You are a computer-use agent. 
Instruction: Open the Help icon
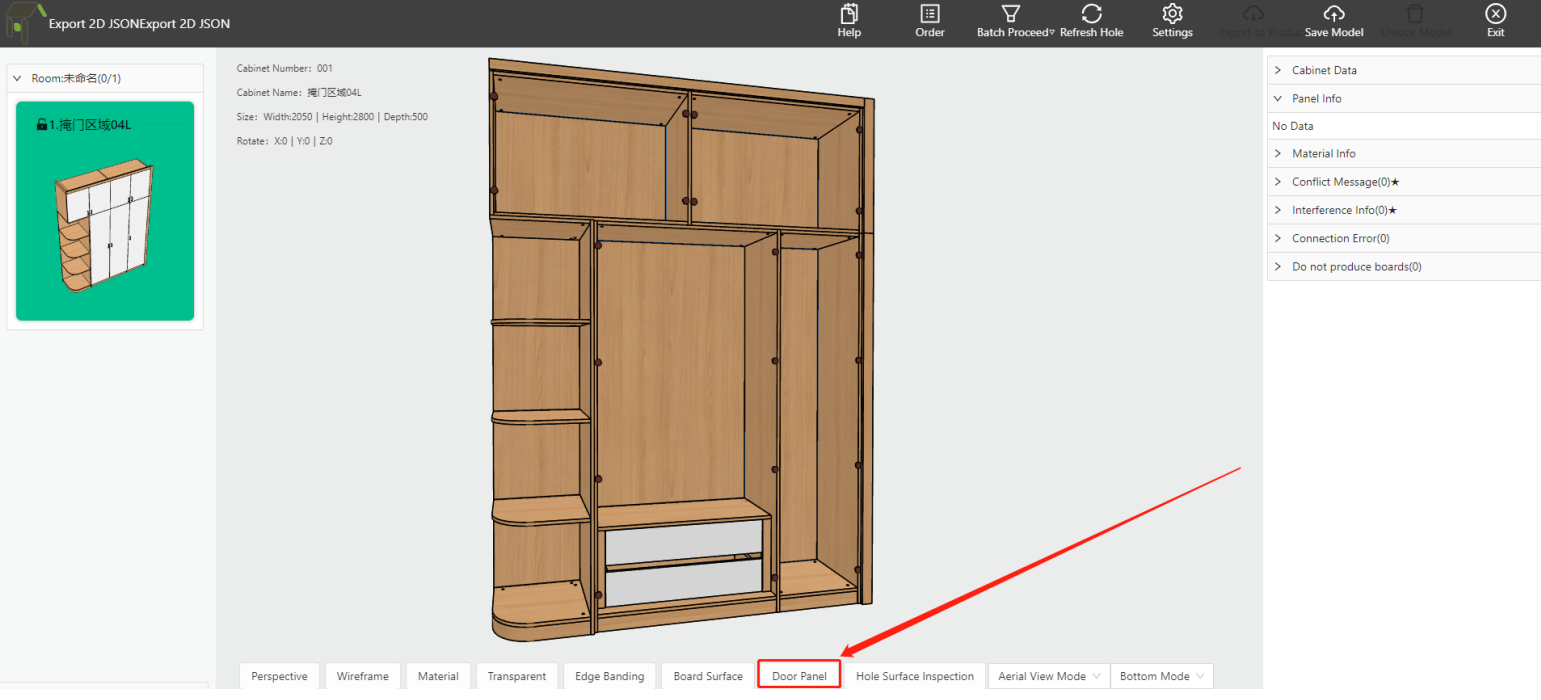click(849, 14)
